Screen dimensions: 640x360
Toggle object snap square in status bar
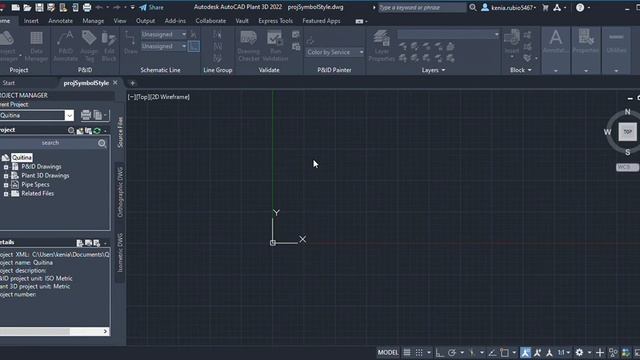(x=504, y=353)
